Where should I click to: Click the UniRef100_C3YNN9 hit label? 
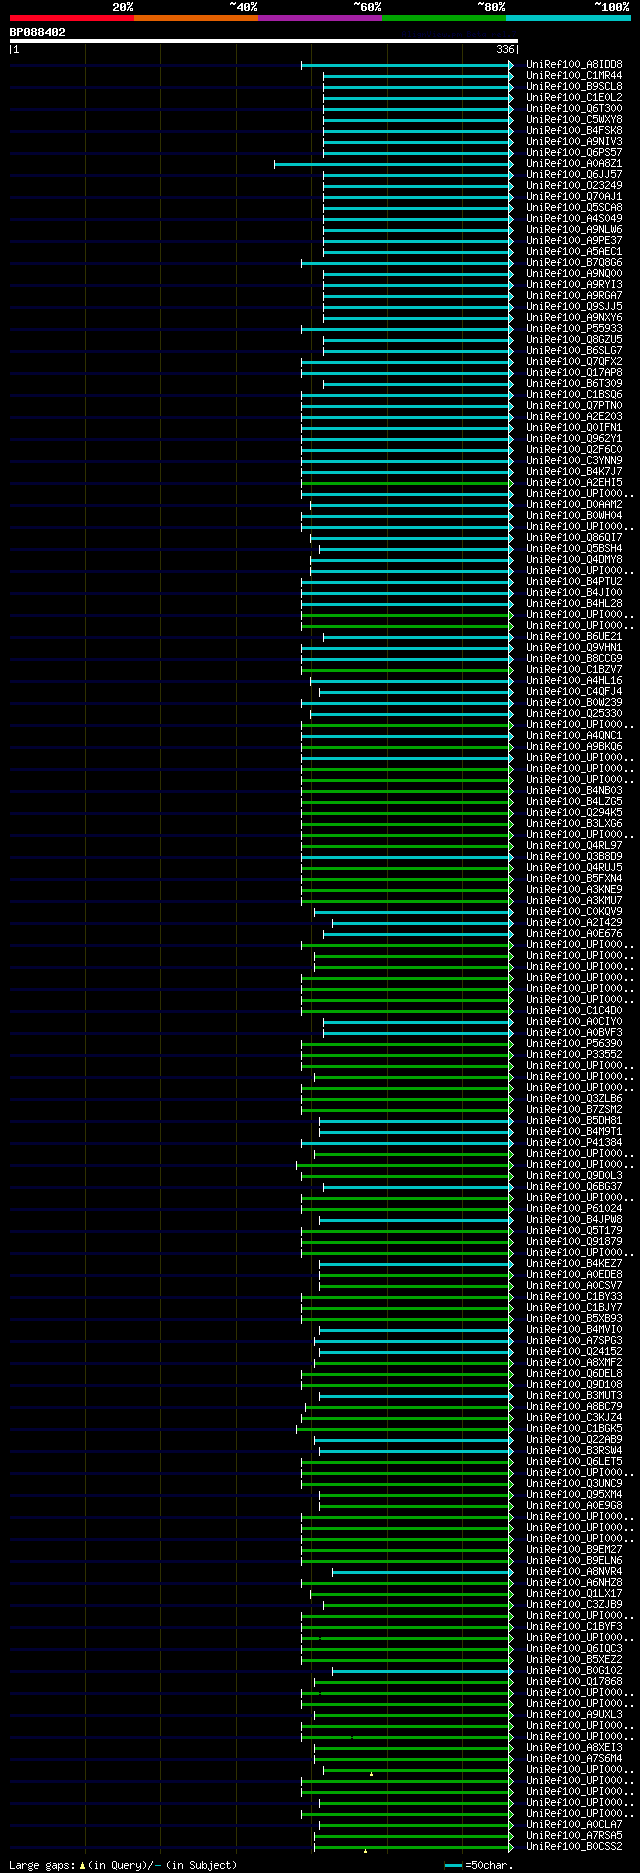(574, 461)
